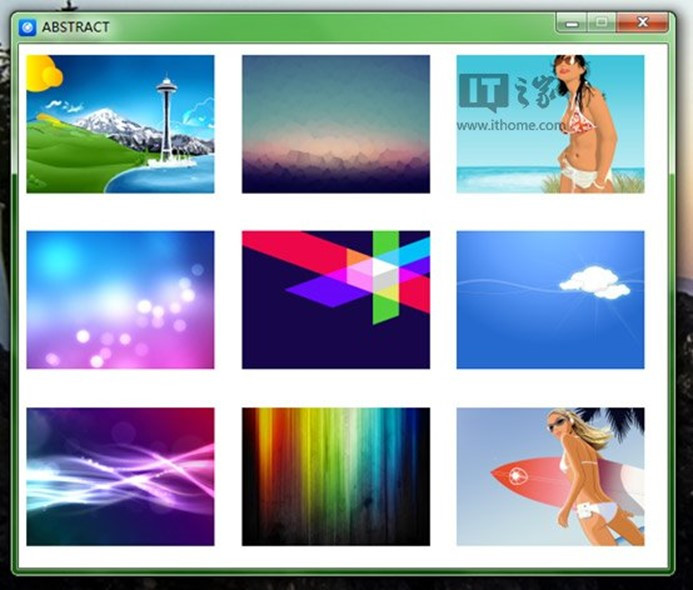
Task: Minimize the ABSTRACT window
Action: point(572,23)
